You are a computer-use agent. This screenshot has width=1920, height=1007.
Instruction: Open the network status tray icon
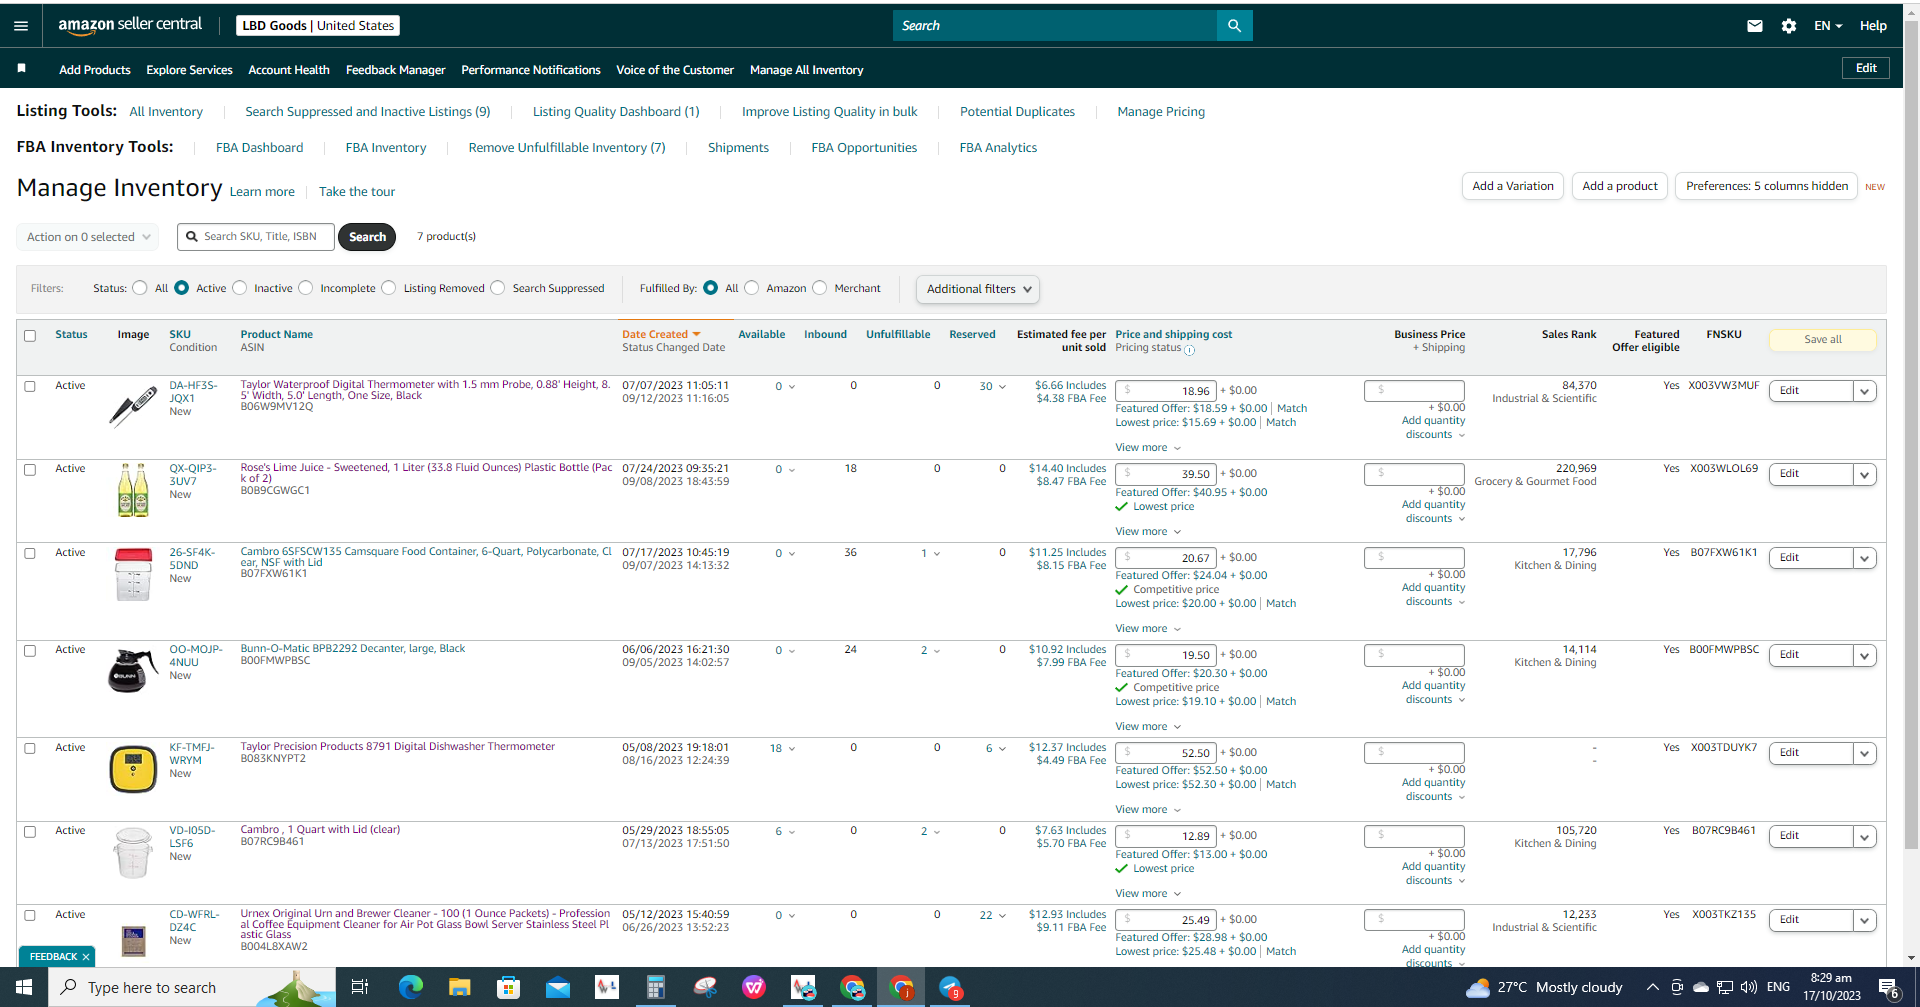(x=1725, y=987)
